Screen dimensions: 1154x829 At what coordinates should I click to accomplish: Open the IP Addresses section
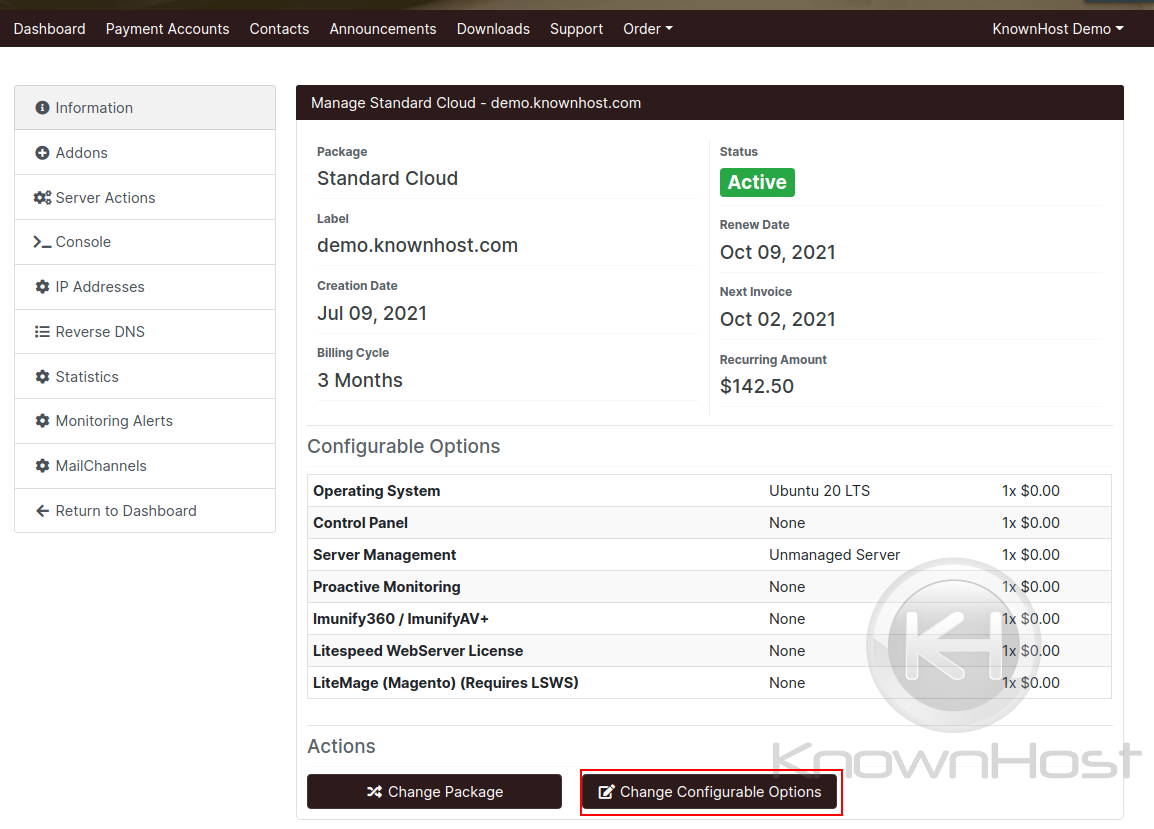click(x=145, y=286)
